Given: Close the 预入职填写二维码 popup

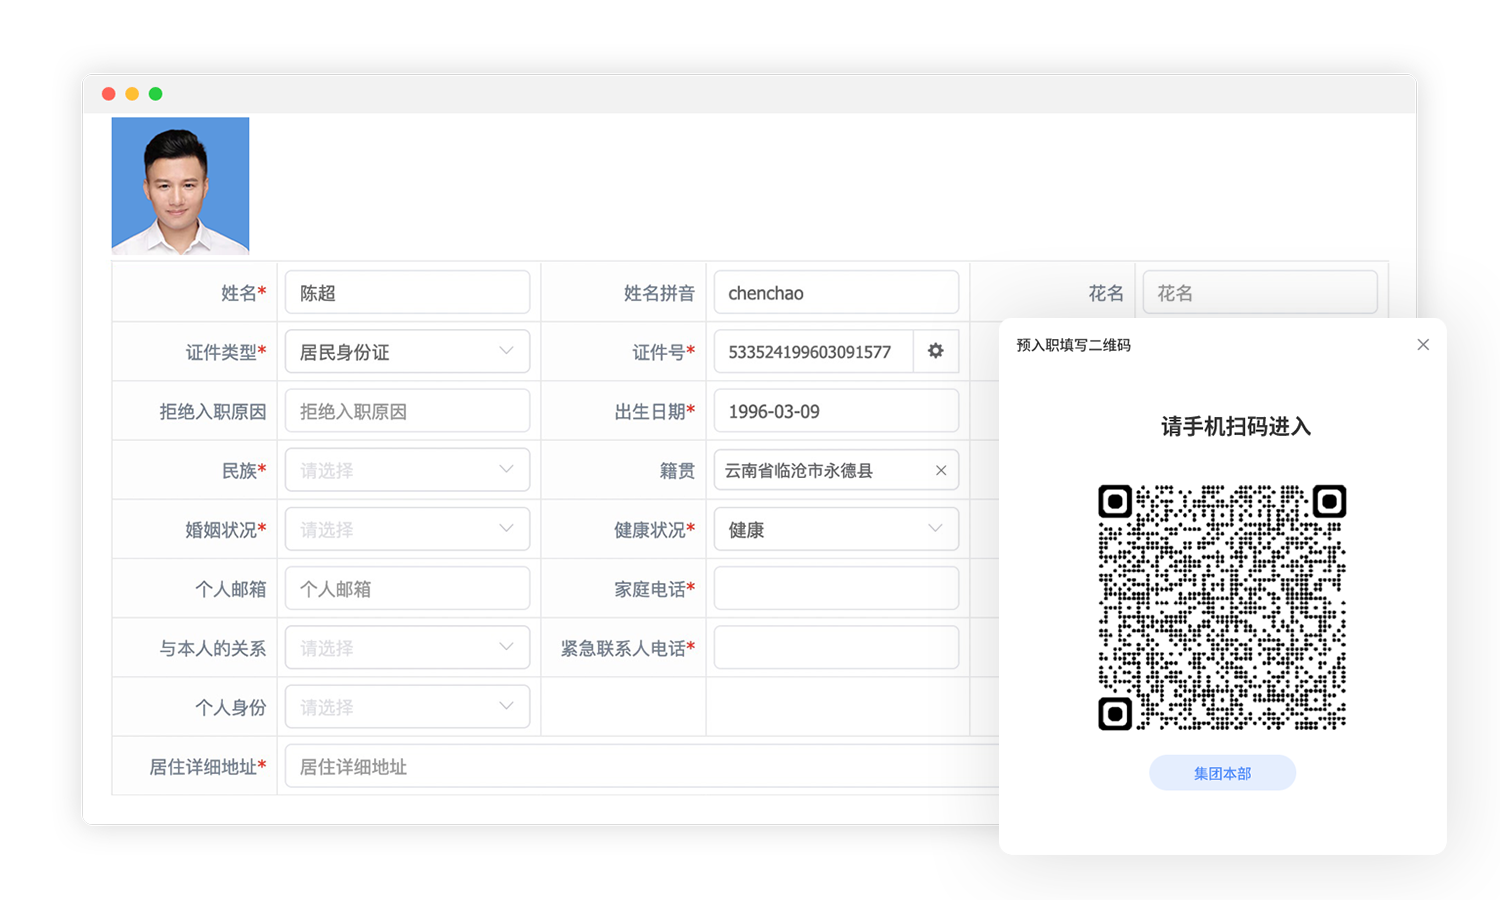Looking at the screenshot, I should pos(1423,345).
